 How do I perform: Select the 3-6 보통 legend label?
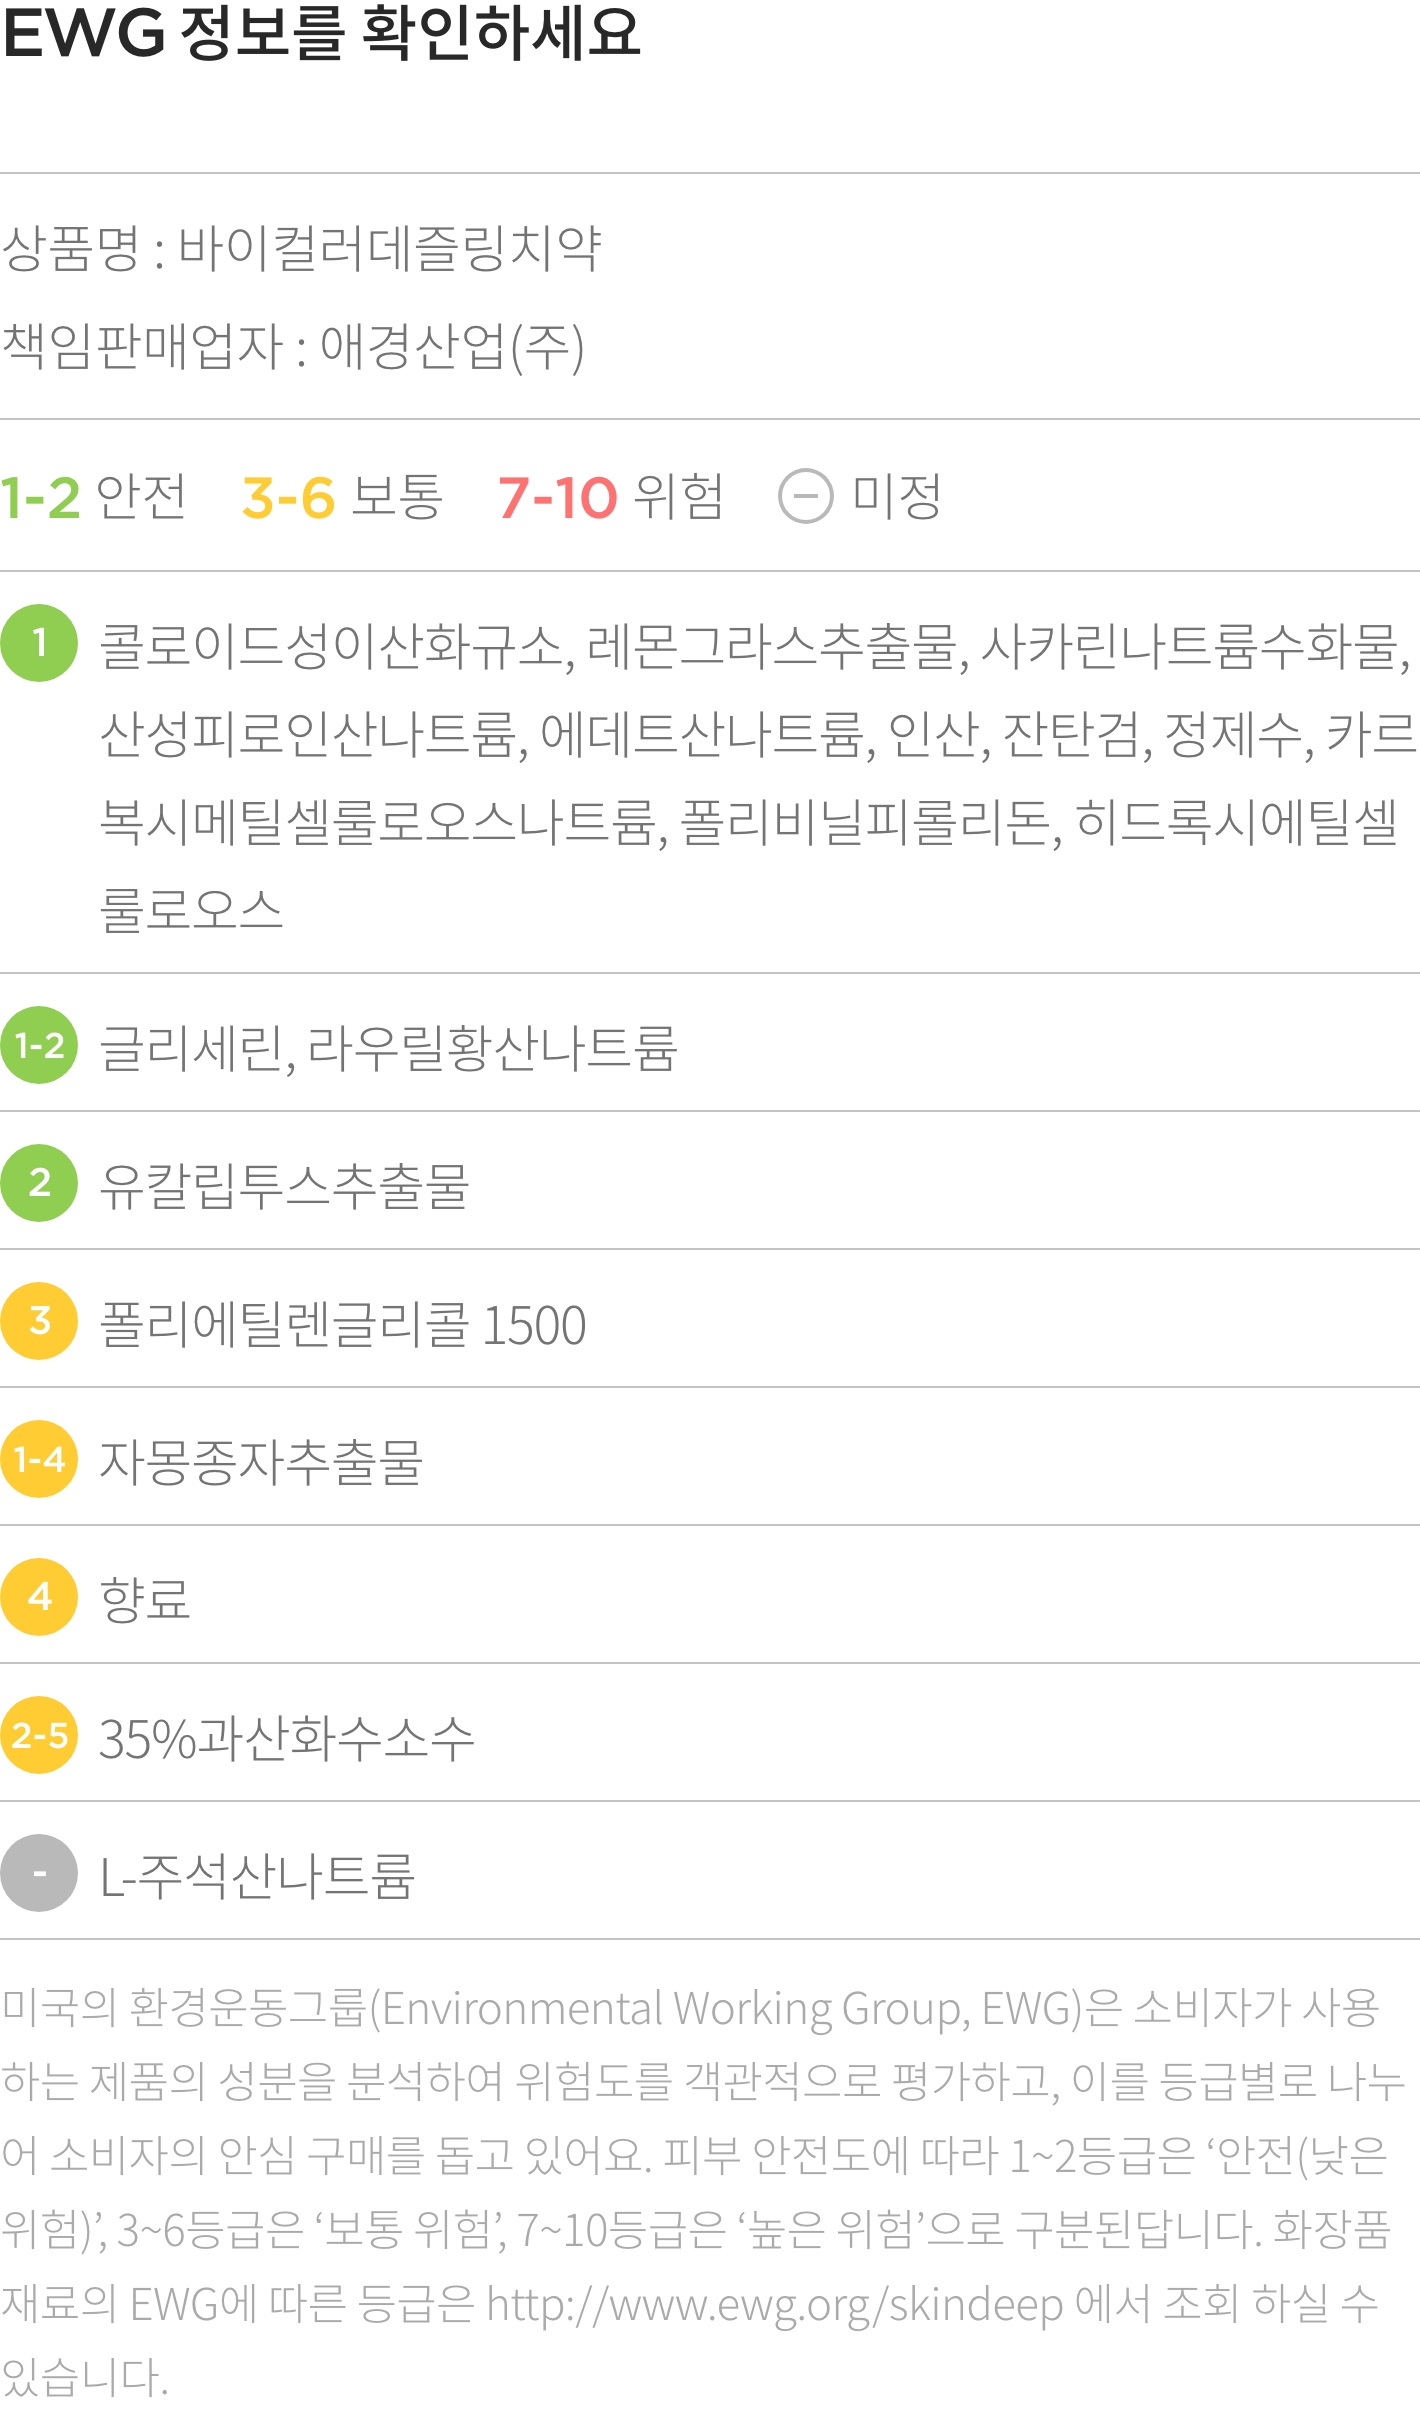pyautogui.click(x=342, y=497)
